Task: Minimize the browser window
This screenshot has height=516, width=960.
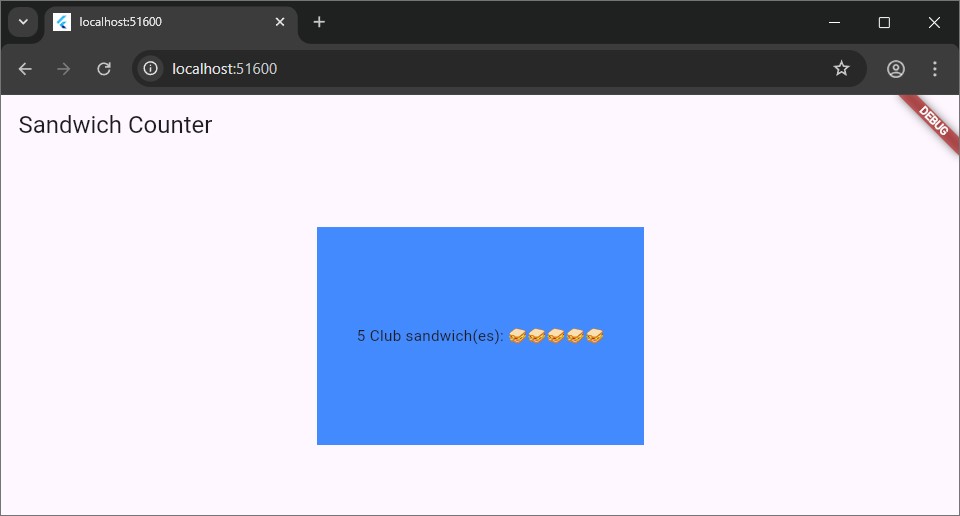Action: click(834, 22)
